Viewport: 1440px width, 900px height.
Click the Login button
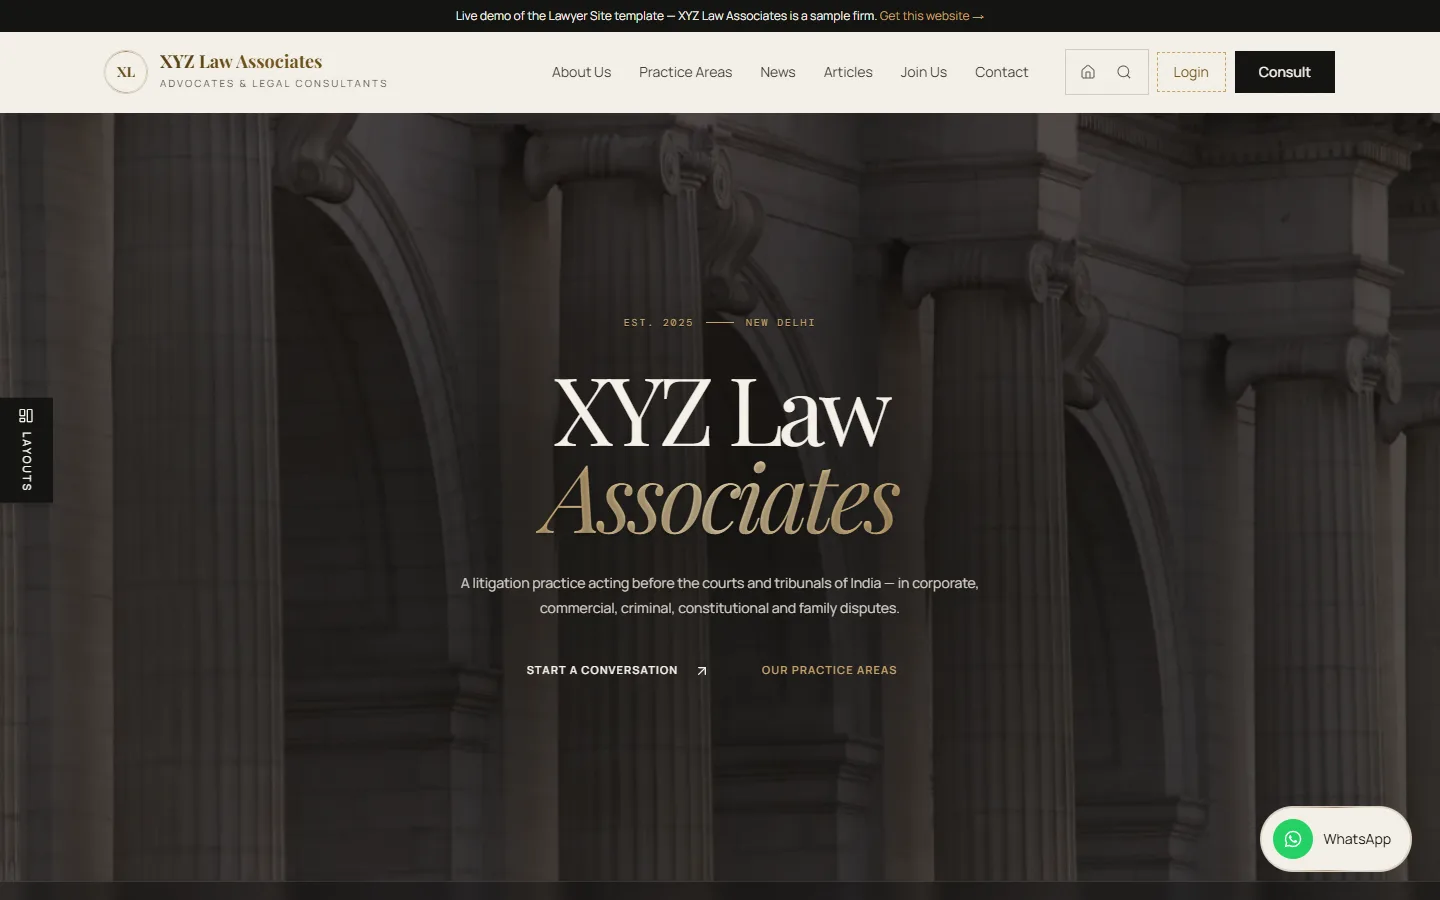pyautogui.click(x=1191, y=72)
